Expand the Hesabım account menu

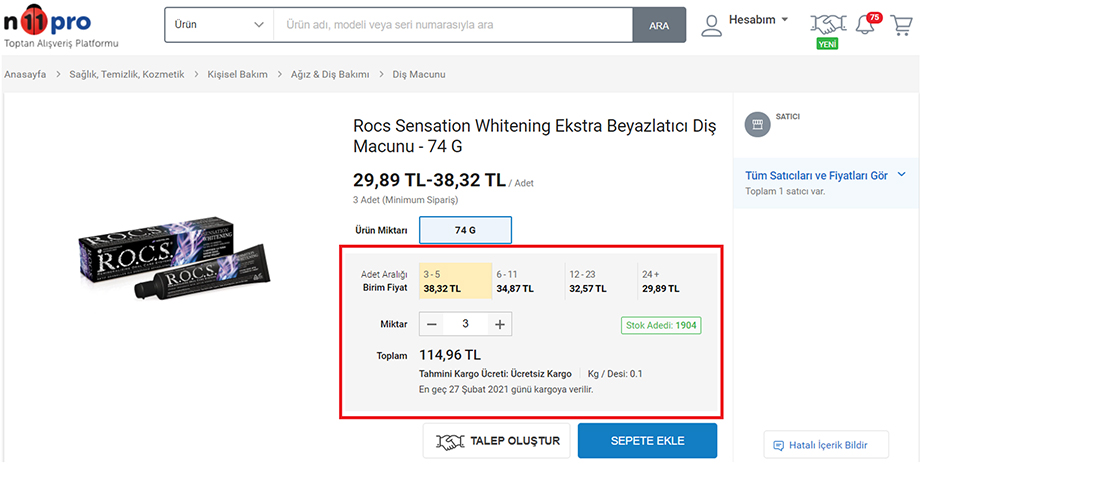point(758,20)
